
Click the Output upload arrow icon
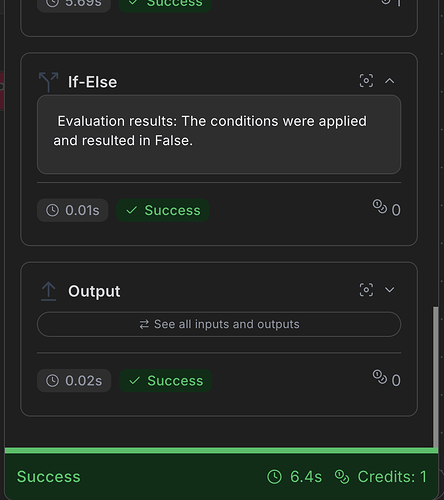click(x=49, y=291)
